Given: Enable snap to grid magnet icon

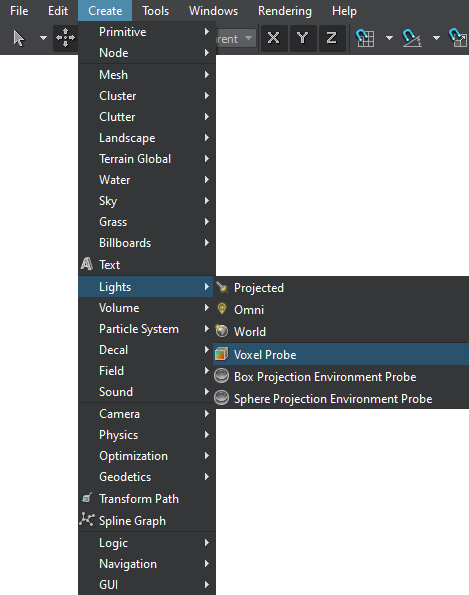Looking at the screenshot, I should pos(365,38).
